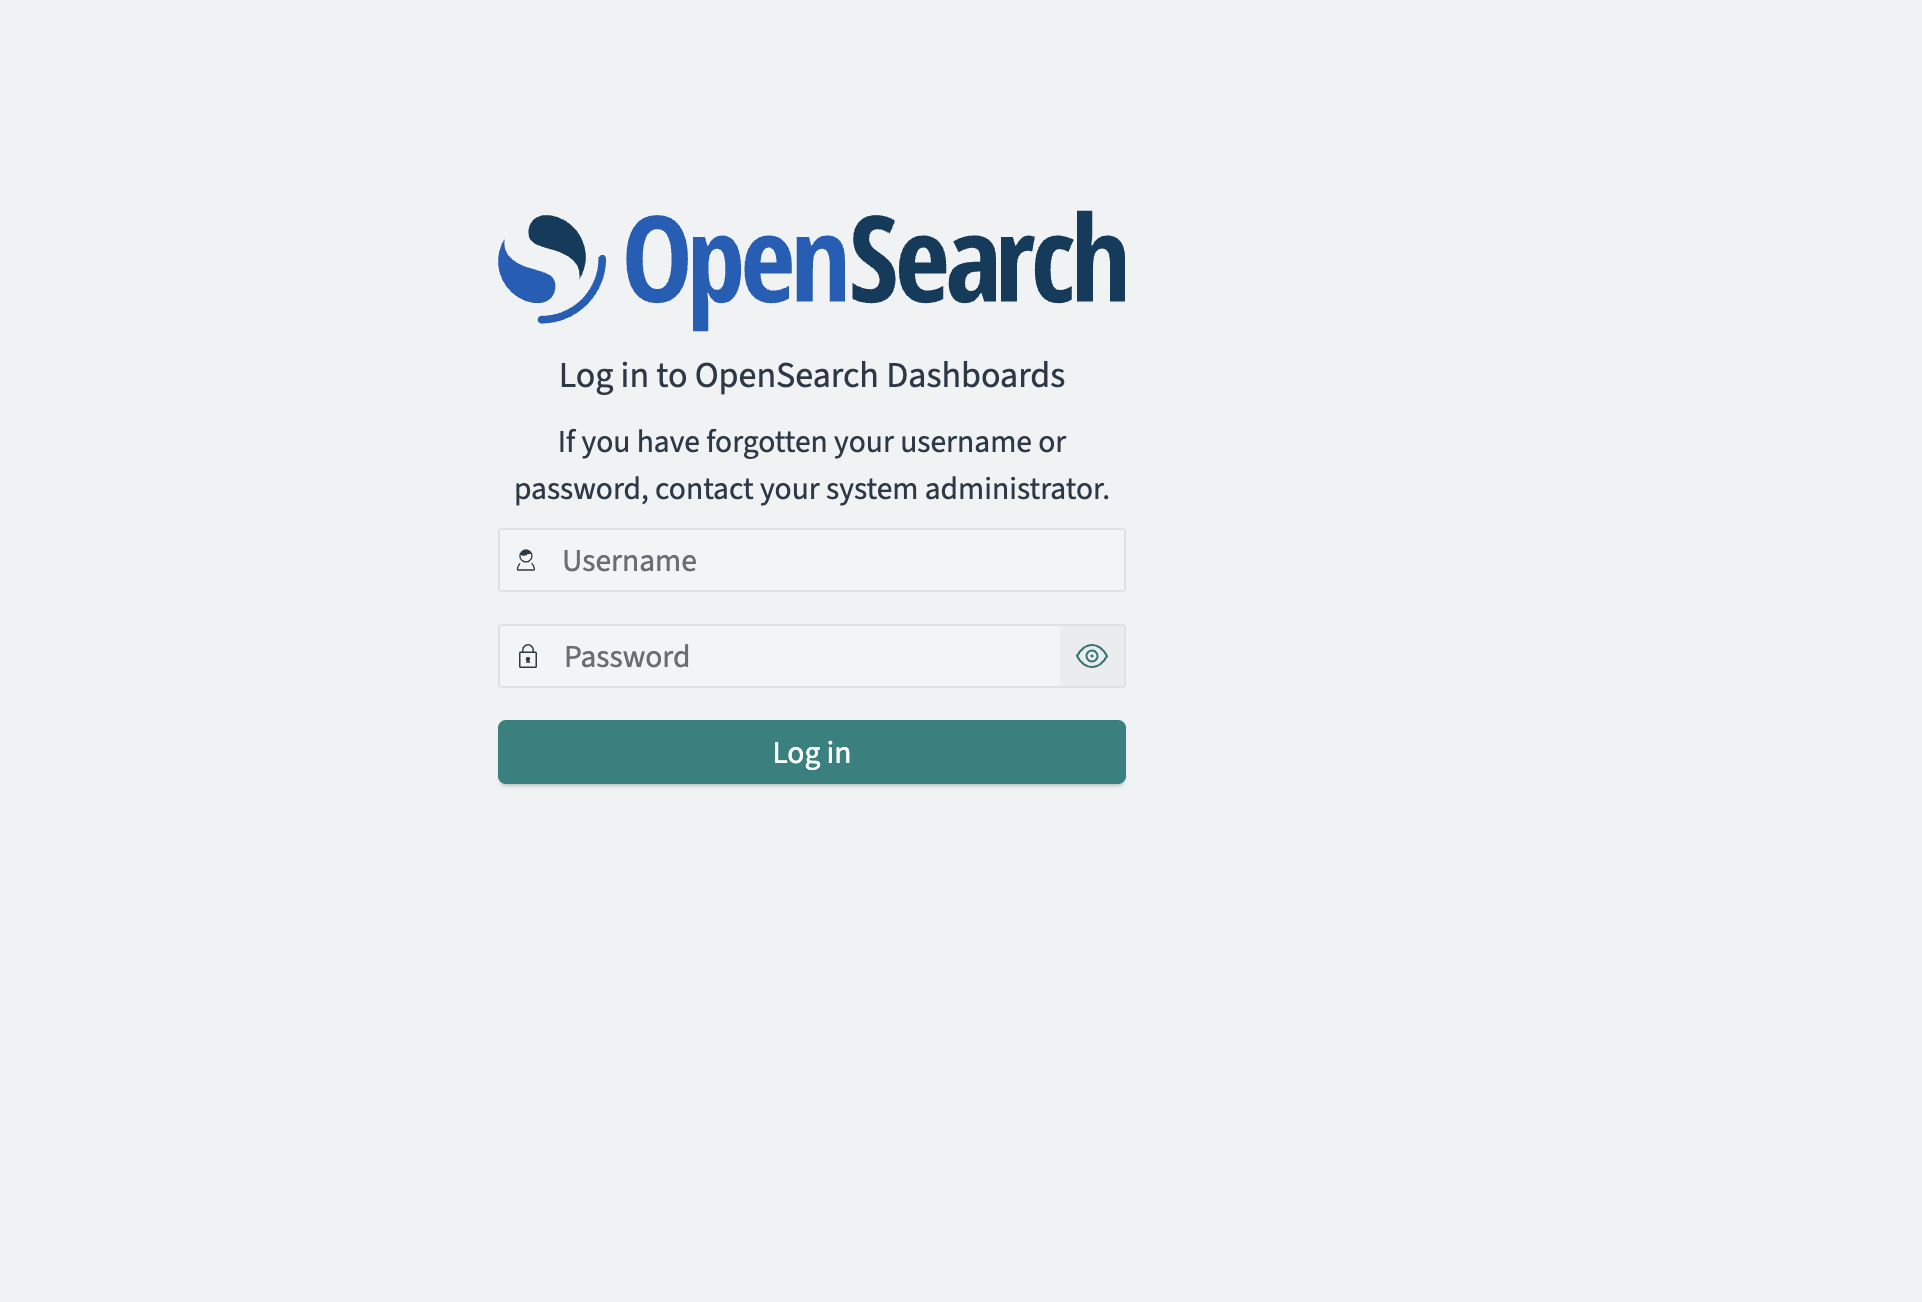This screenshot has width=1922, height=1302.
Task: Click the eye icon beside Password
Action: pos(1092,656)
